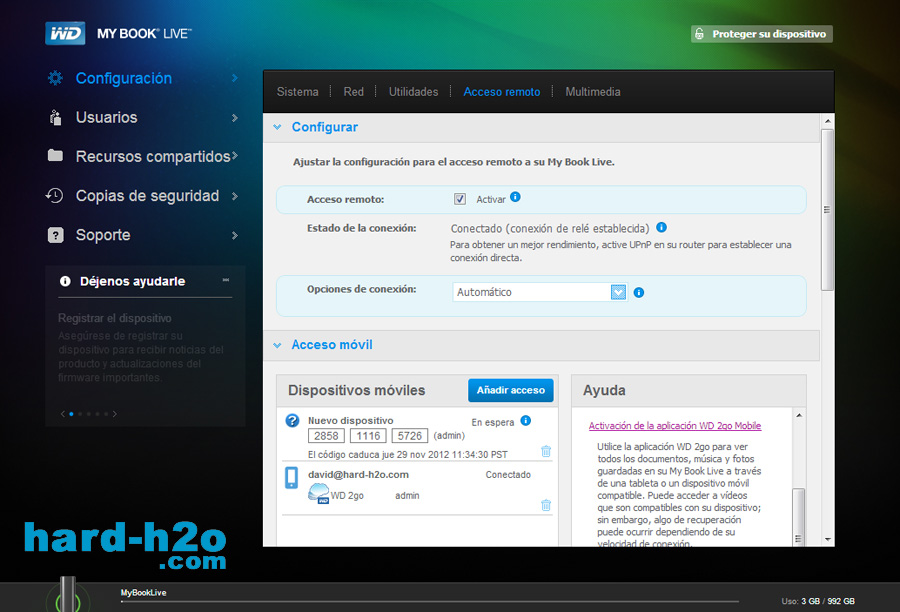
Task: Switch to the Sistema tab
Action: tap(297, 92)
